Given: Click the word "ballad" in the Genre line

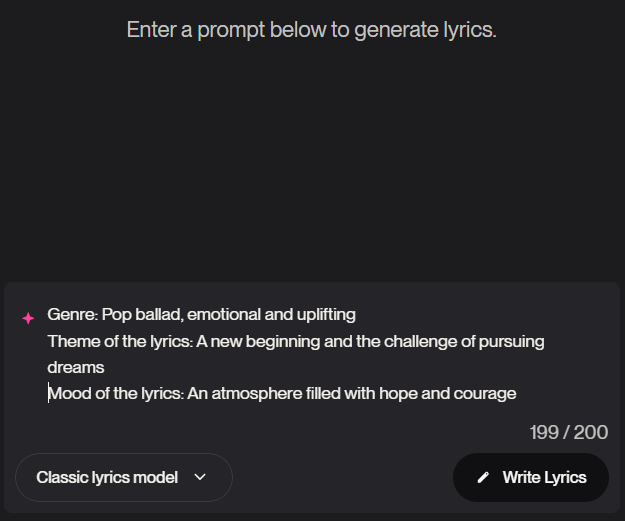Looking at the screenshot, I should (158, 315).
